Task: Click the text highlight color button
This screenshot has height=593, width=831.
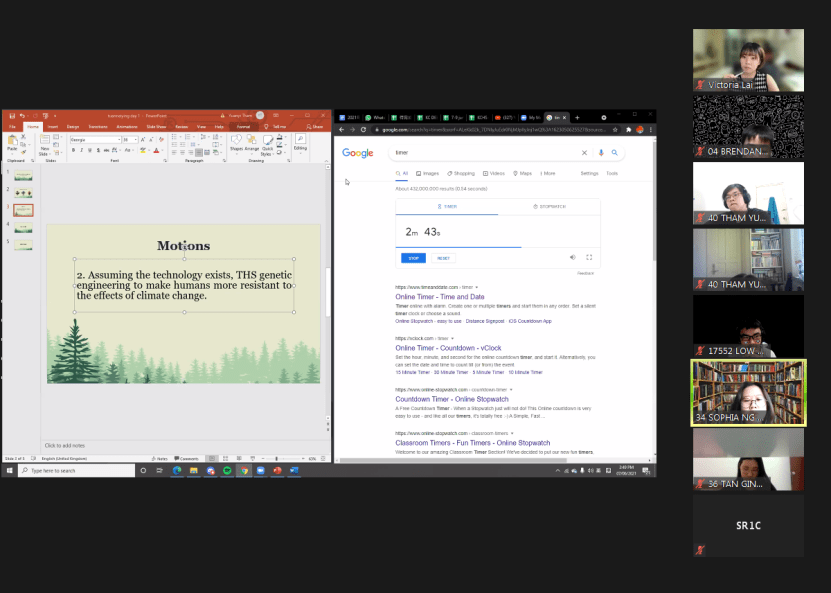Action: (143, 151)
